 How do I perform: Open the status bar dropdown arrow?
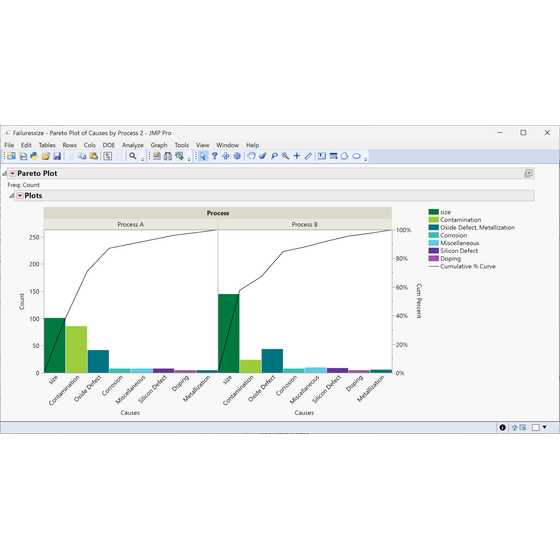tap(545, 427)
